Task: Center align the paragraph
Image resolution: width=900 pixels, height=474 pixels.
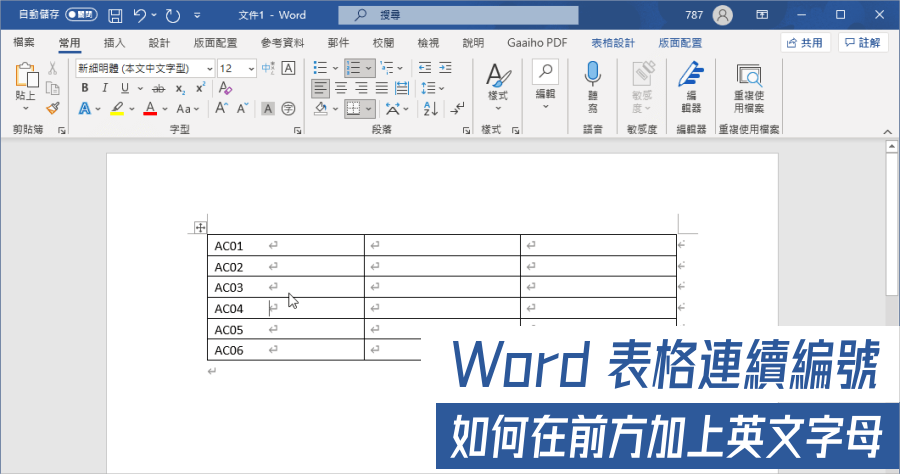Action: click(341, 88)
